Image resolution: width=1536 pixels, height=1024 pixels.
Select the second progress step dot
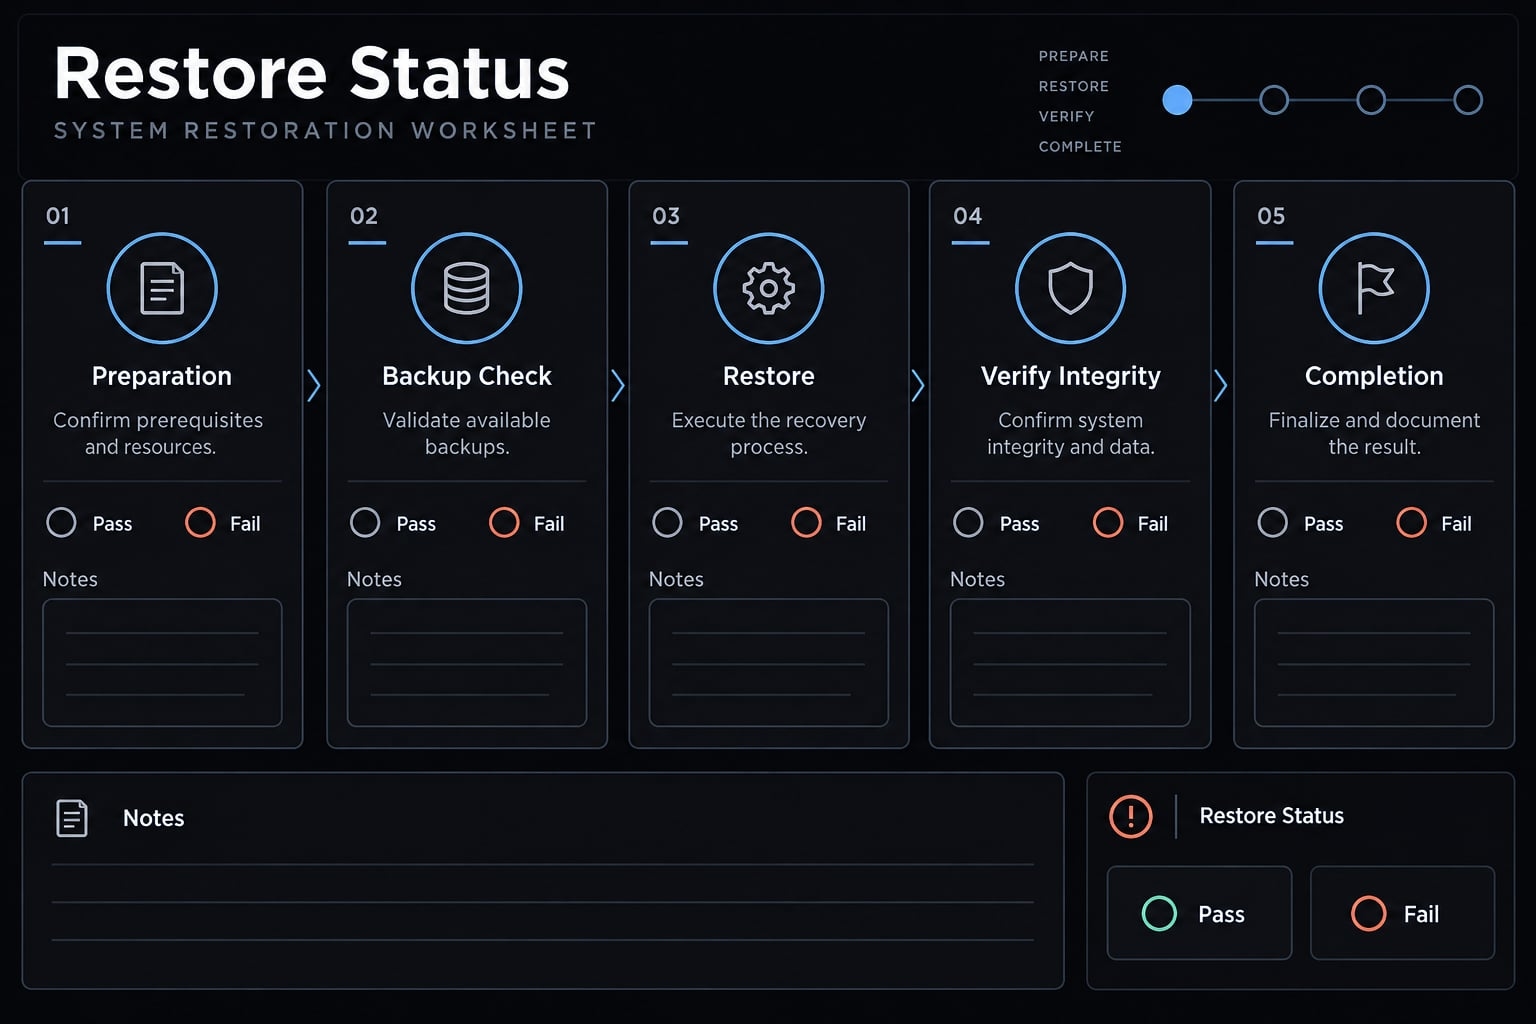tap(1274, 100)
